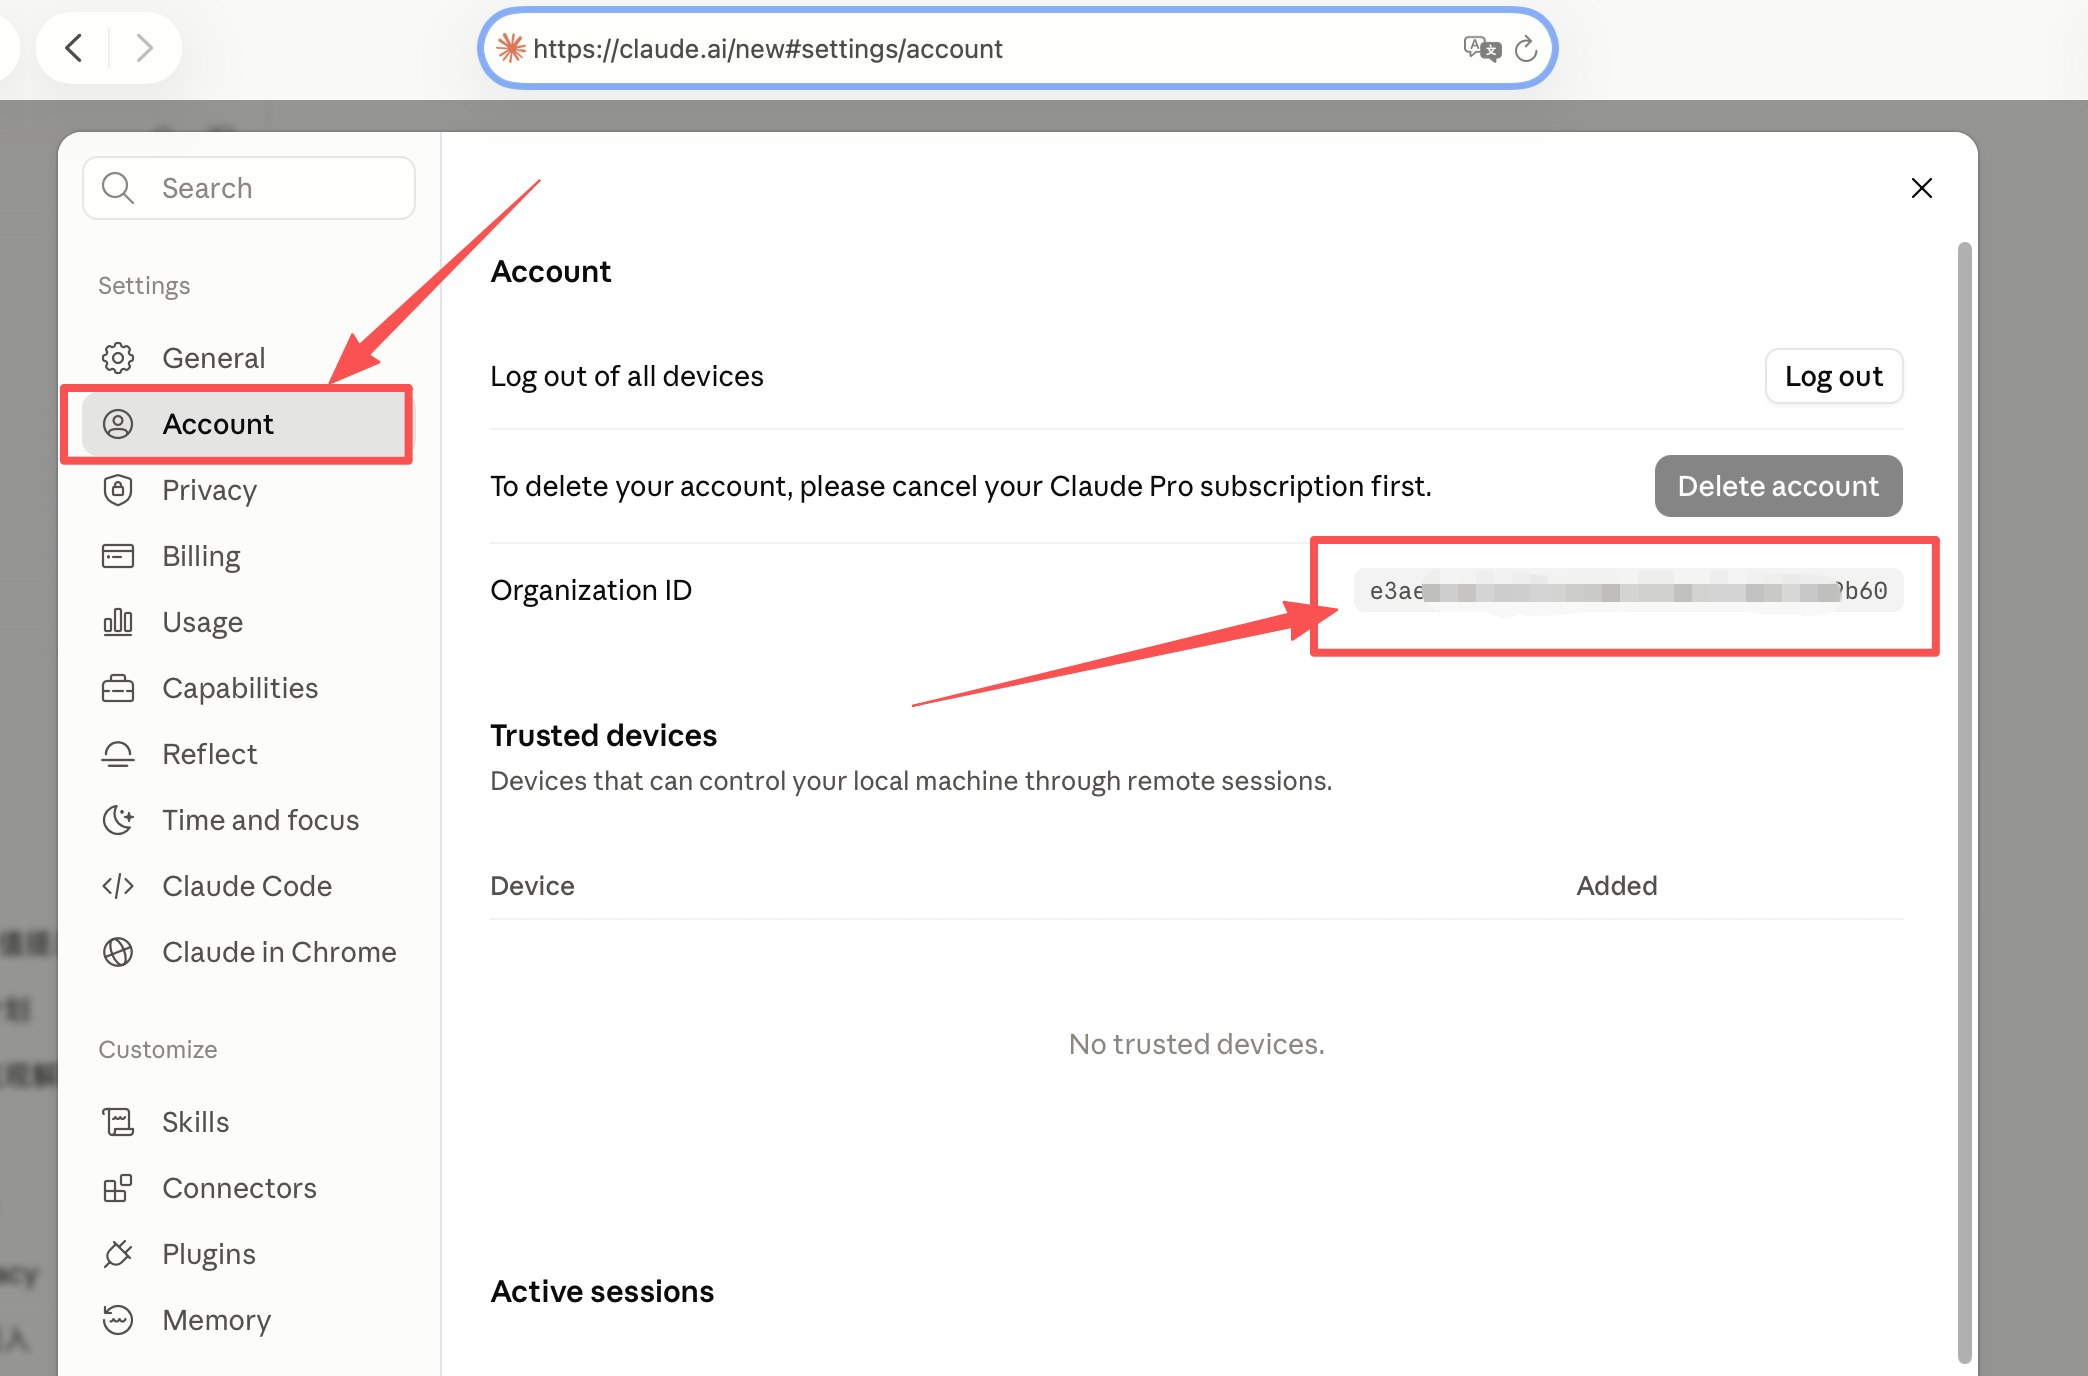Click the Claude in Chrome icon
The width and height of the screenshot is (2088, 1376).
click(x=118, y=952)
